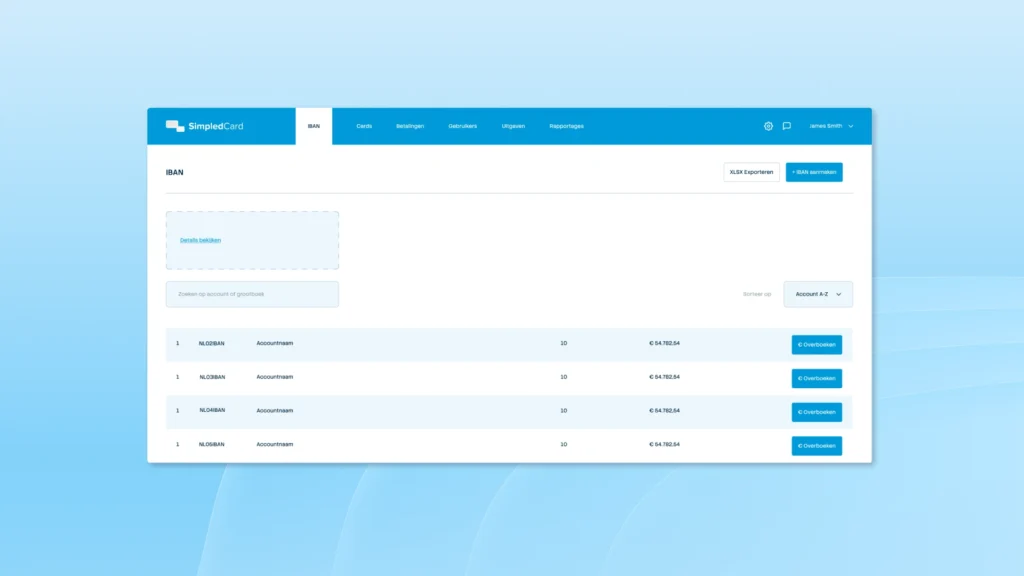This screenshot has height=576, width=1024.
Task: Expand the James Smith user menu
Action: coord(831,126)
